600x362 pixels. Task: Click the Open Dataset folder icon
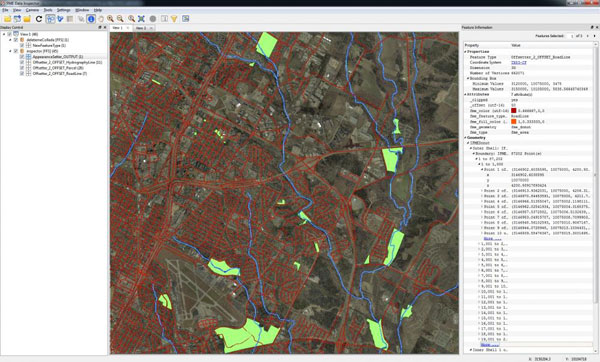(x=7, y=19)
